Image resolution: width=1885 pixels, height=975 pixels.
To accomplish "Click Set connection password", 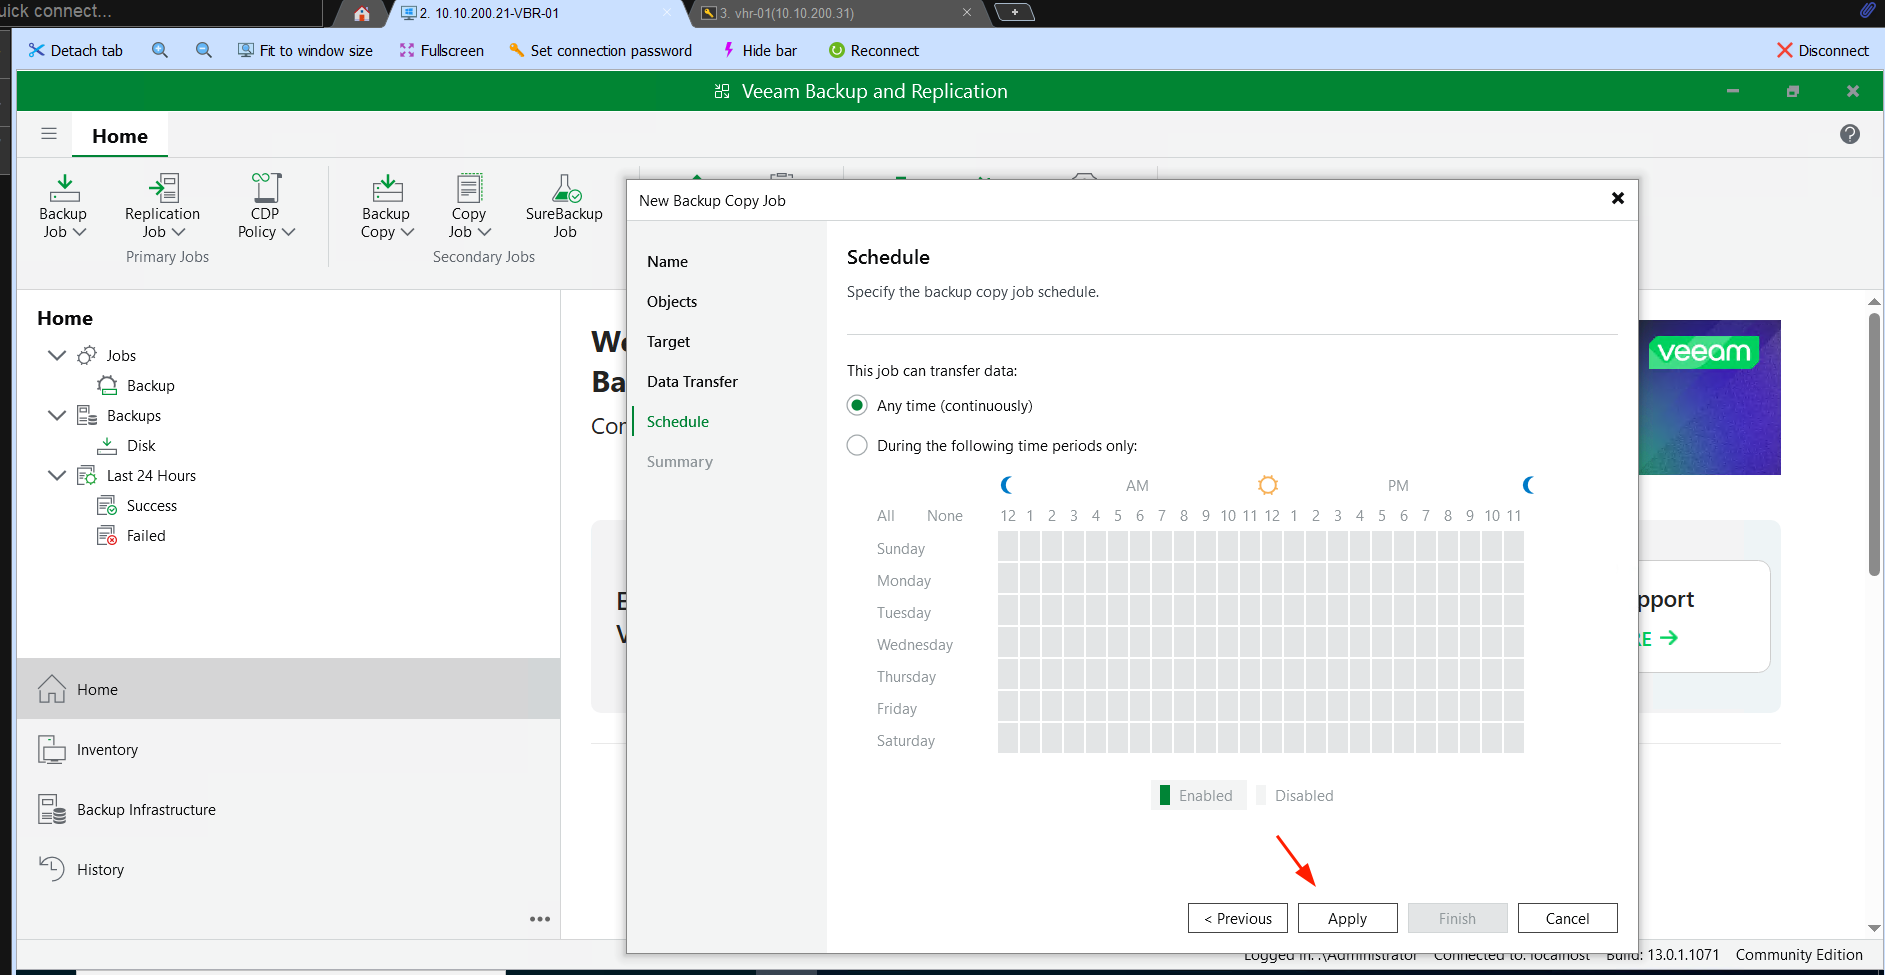I will 600,50.
